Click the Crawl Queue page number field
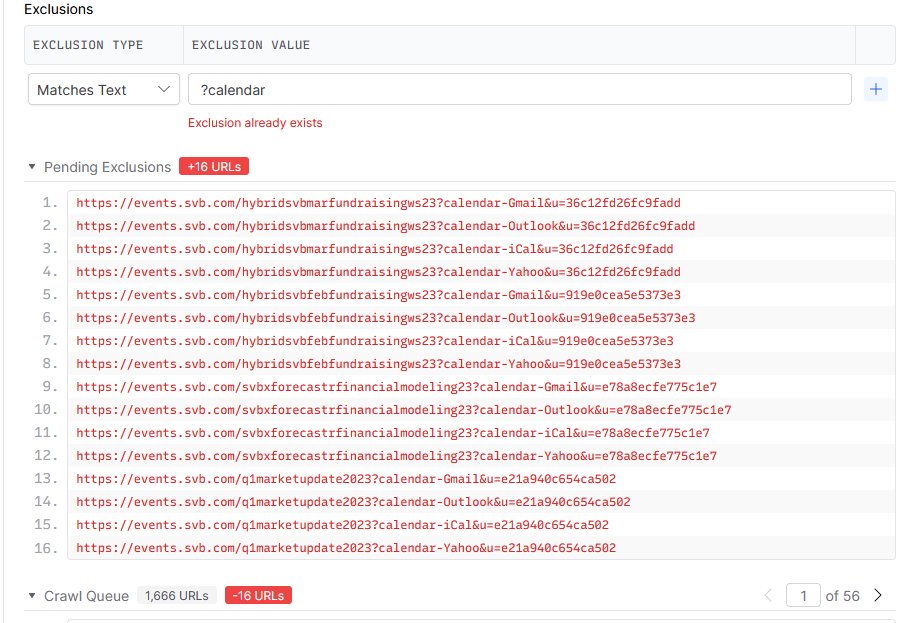Viewport: 913px width, 623px height. (x=803, y=595)
